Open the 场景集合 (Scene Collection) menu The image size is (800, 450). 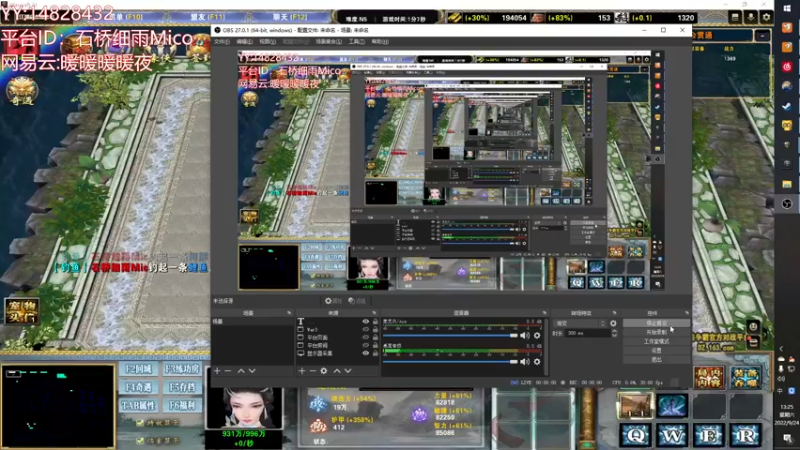[x=329, y=41]
